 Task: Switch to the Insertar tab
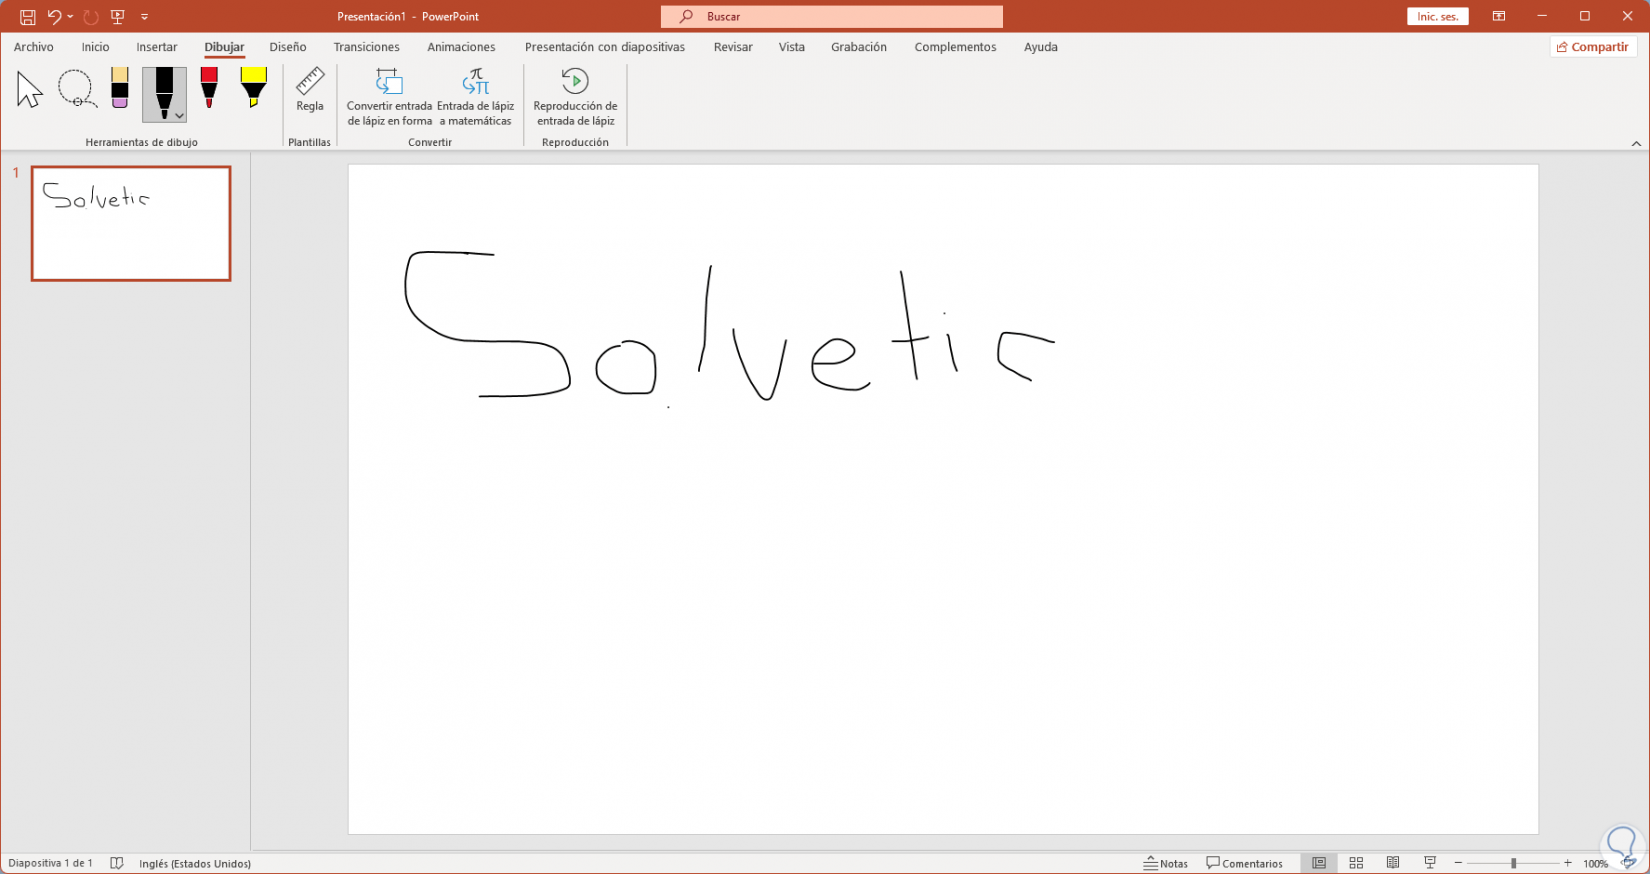coord(157,47)
